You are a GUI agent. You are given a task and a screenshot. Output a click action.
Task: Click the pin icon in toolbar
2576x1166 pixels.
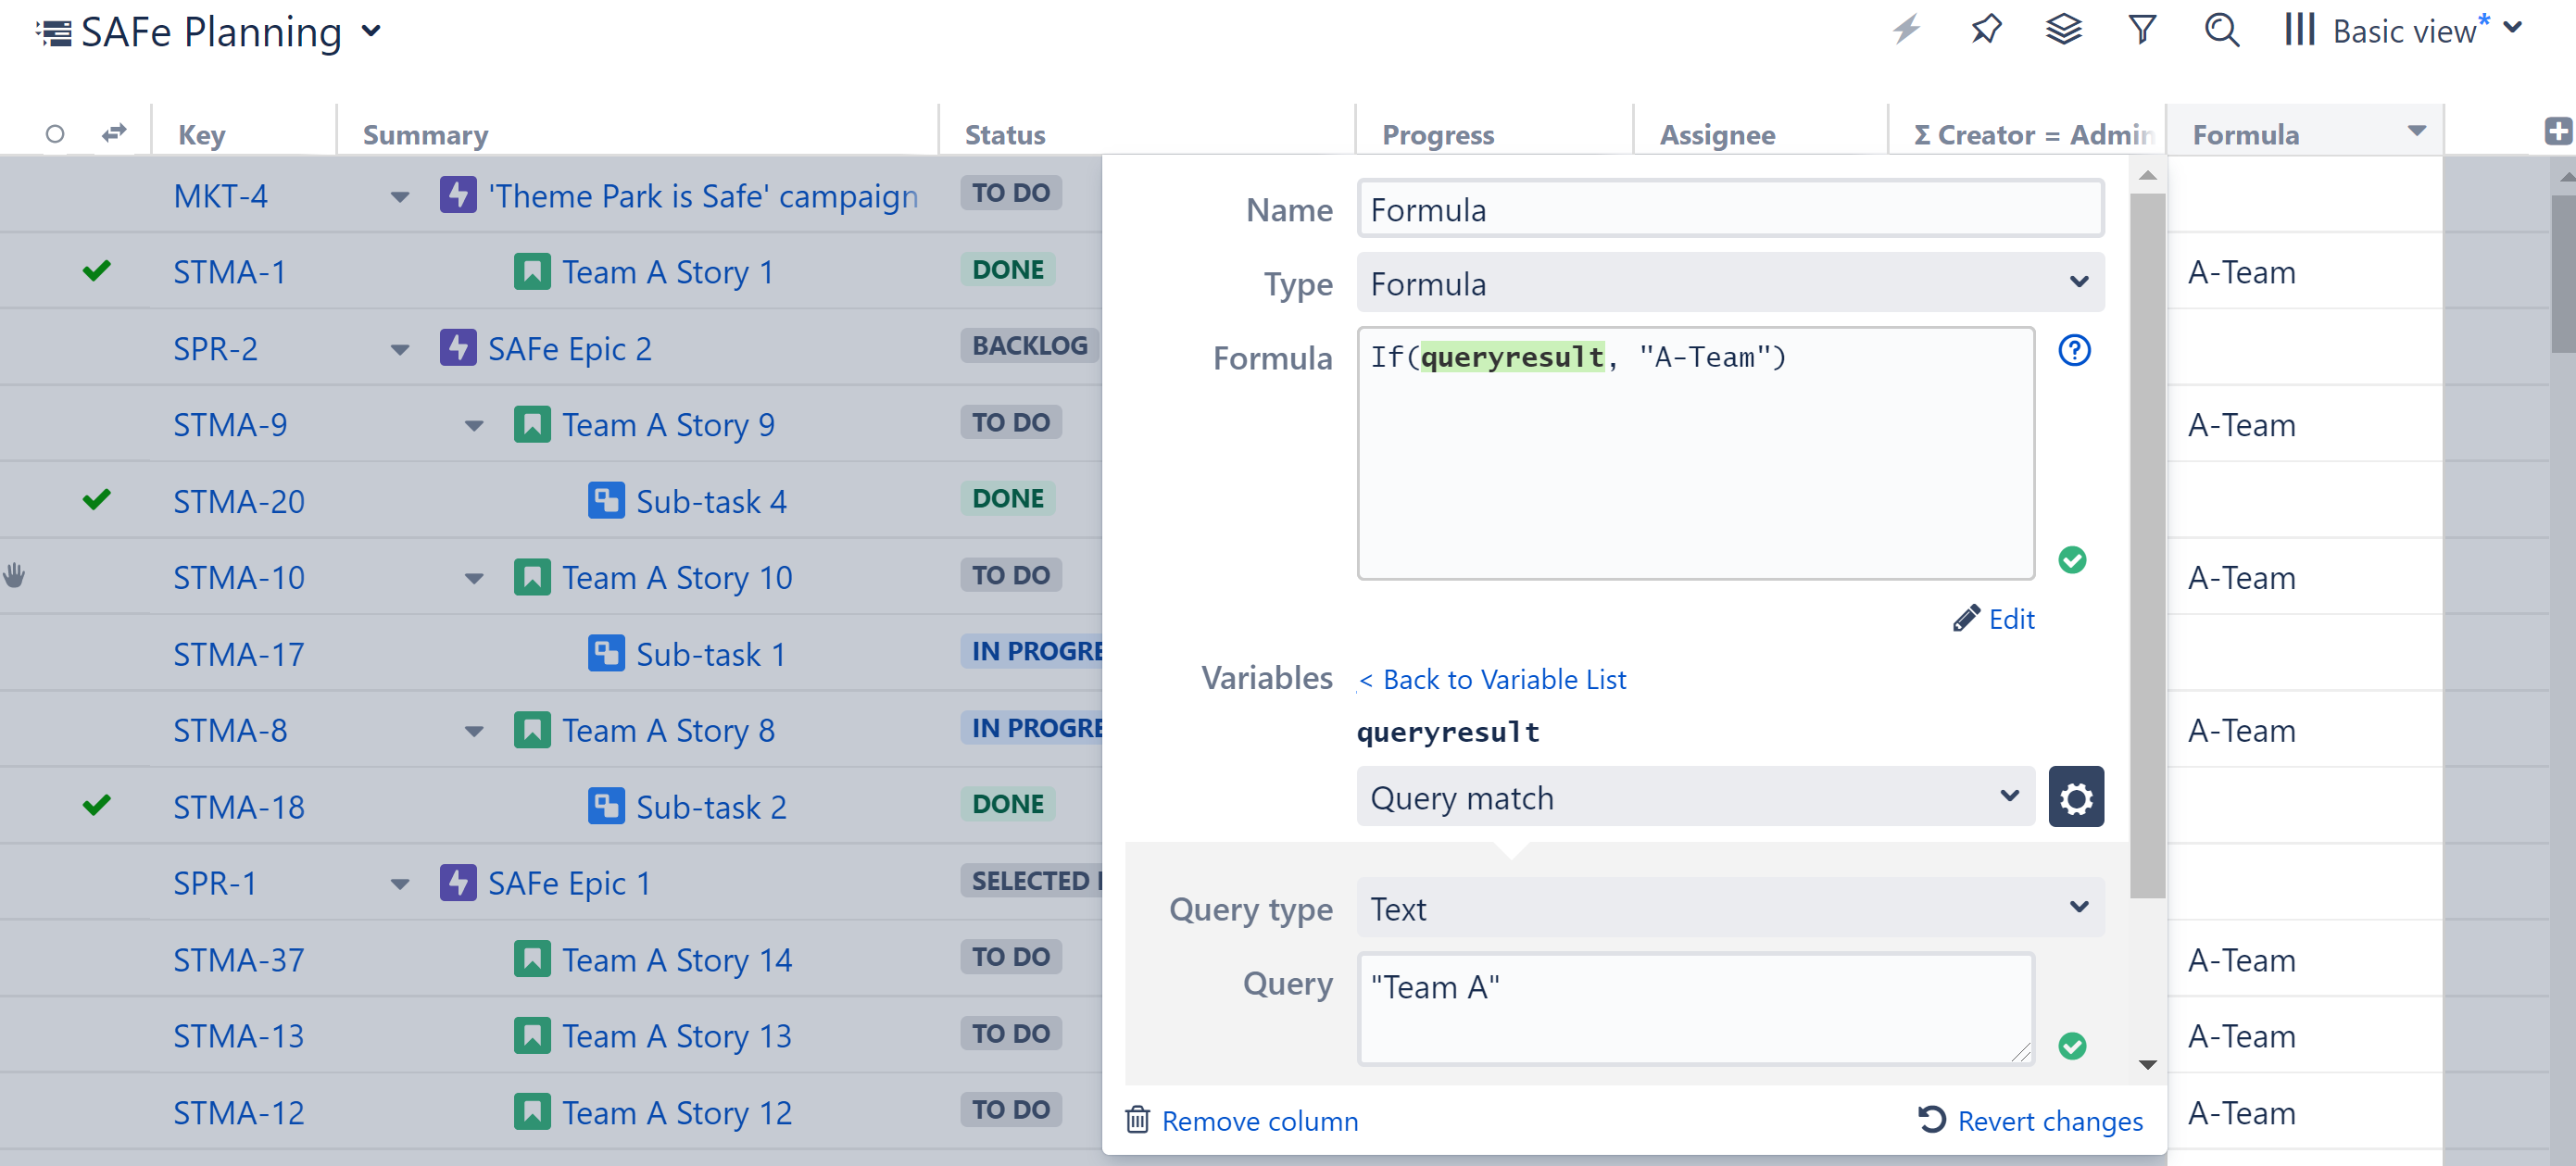(1986, 29)
